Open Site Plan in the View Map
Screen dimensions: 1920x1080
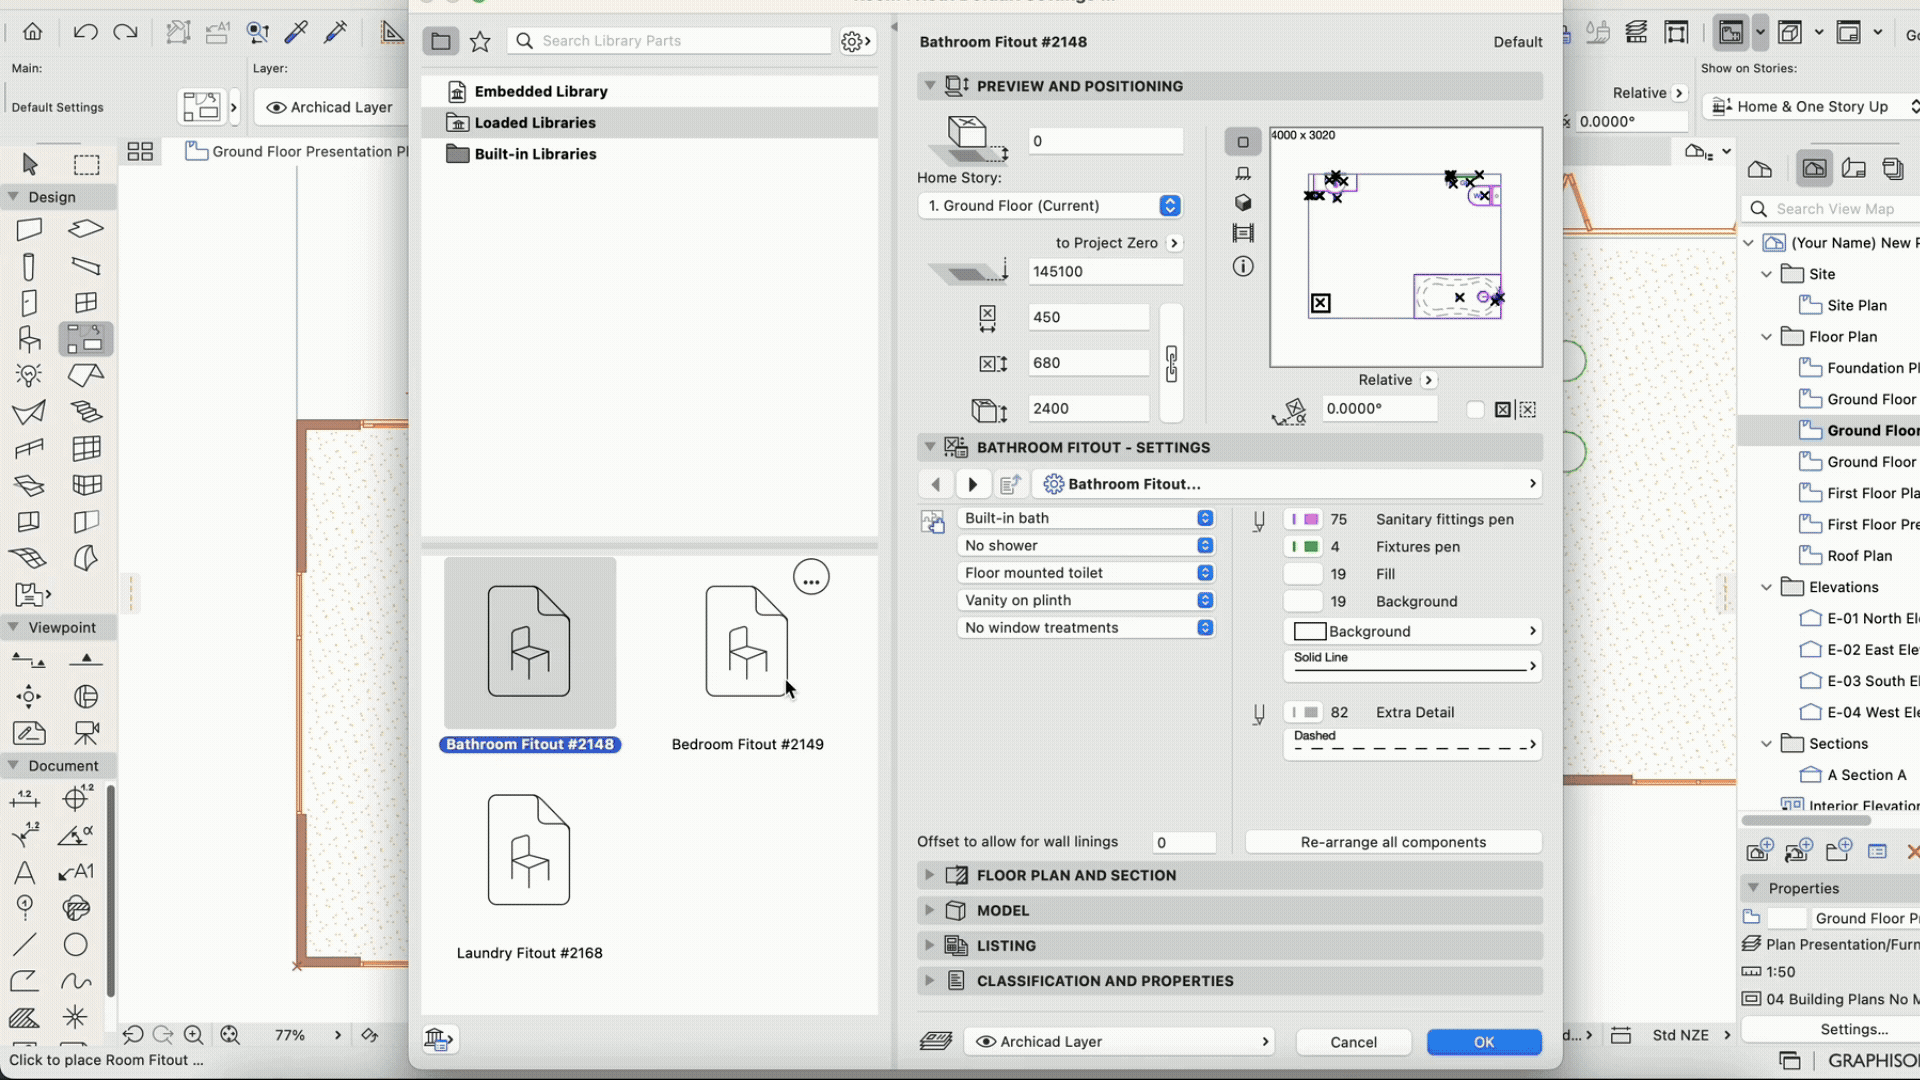click(x=1856, y=305)
